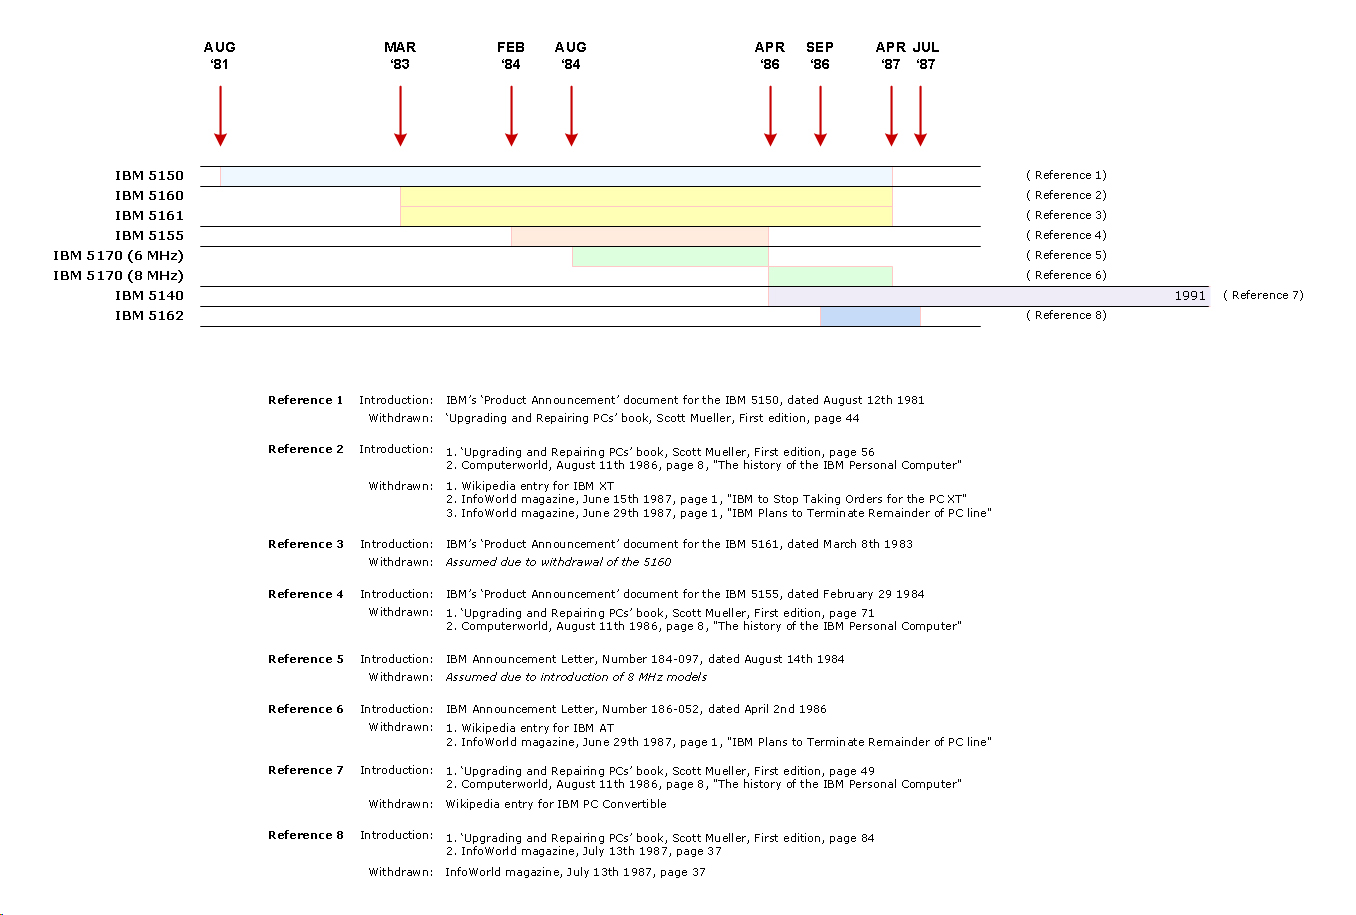Select the blue IBM 5162 timeline bar
This screenshot has height=915, width=1356.
[870, 316]
